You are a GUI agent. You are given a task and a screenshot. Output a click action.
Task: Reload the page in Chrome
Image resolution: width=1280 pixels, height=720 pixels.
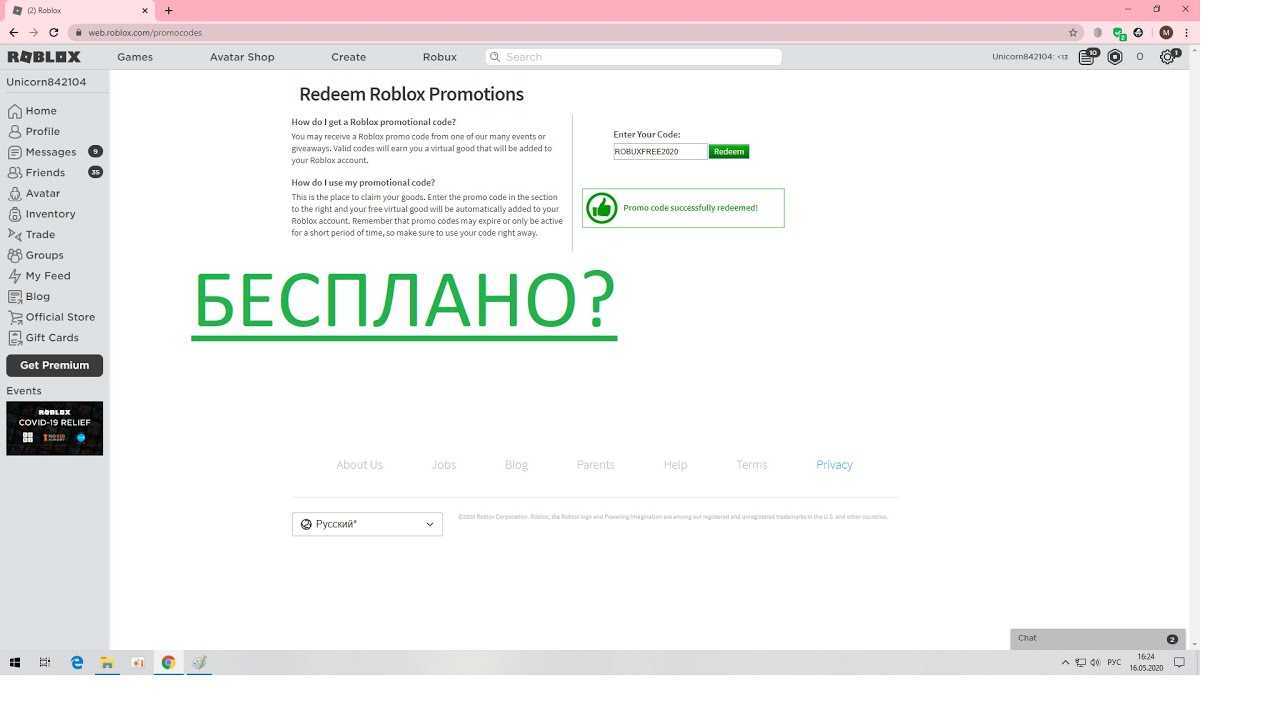pos(53,32)
